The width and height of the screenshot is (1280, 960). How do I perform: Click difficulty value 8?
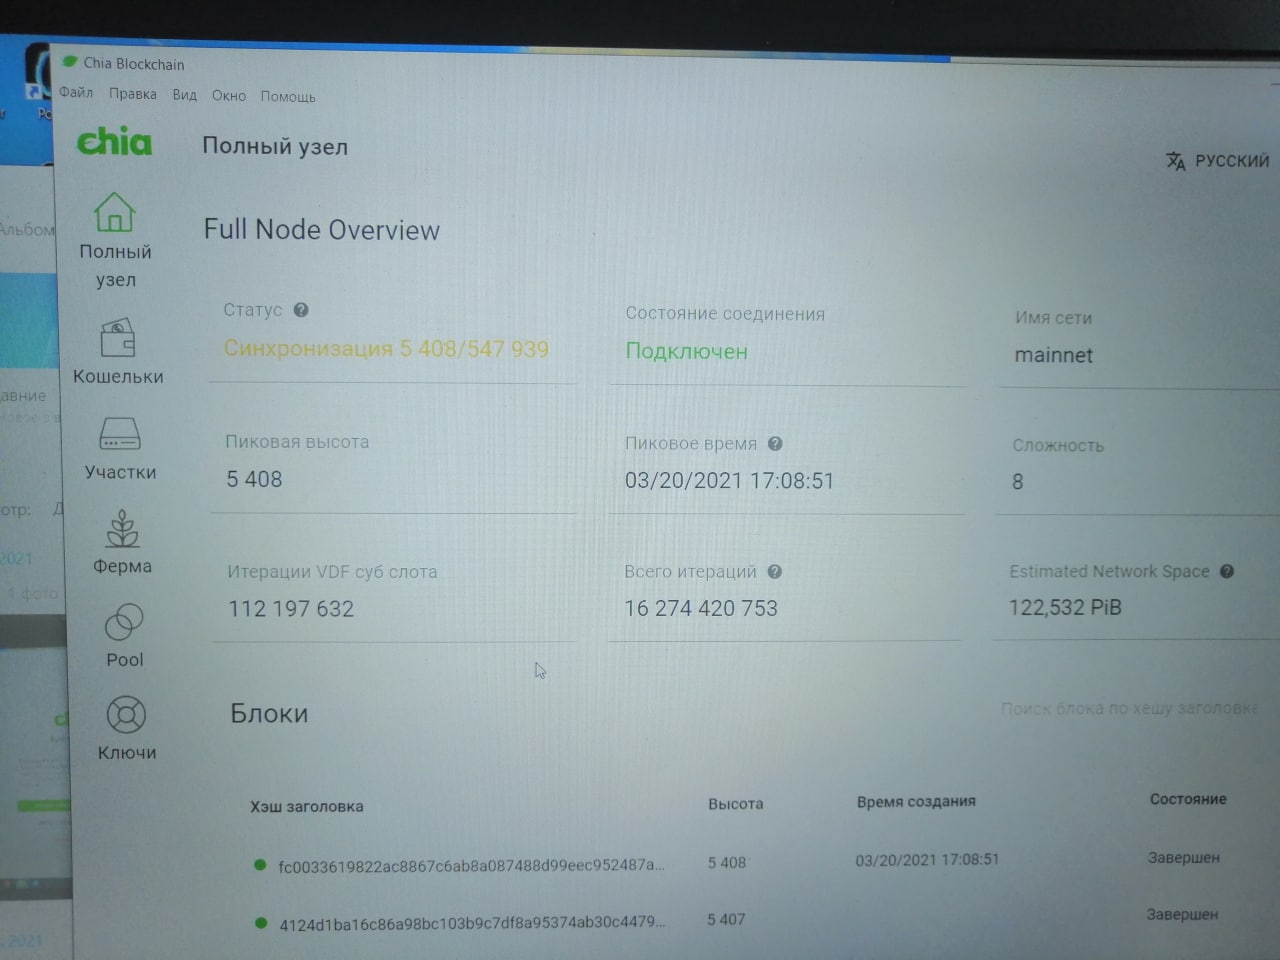click(1018, 482)
